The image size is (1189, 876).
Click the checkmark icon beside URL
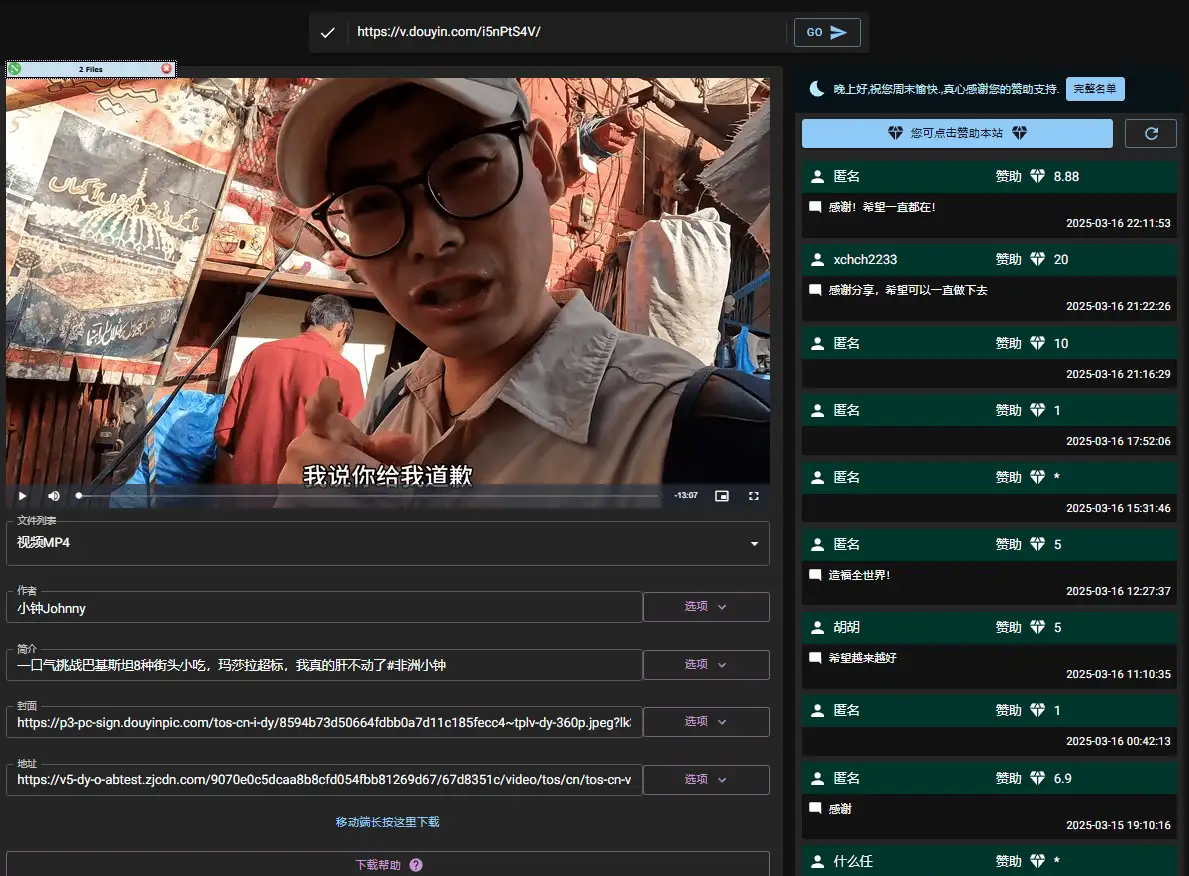(x=327, y=32)
